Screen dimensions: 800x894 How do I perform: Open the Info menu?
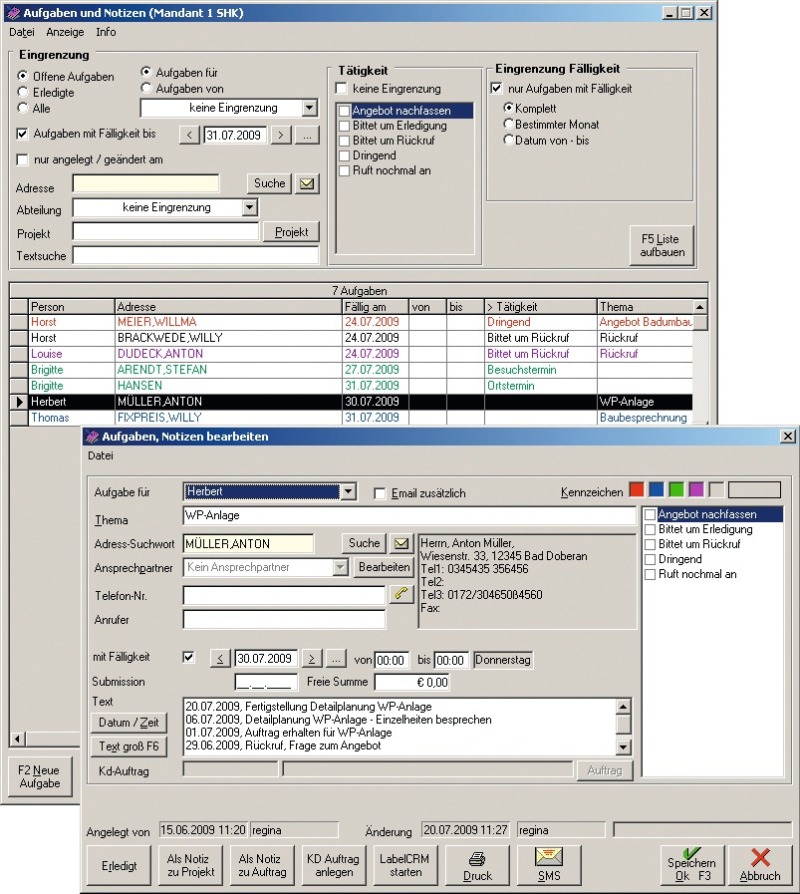tap(105, 32)
